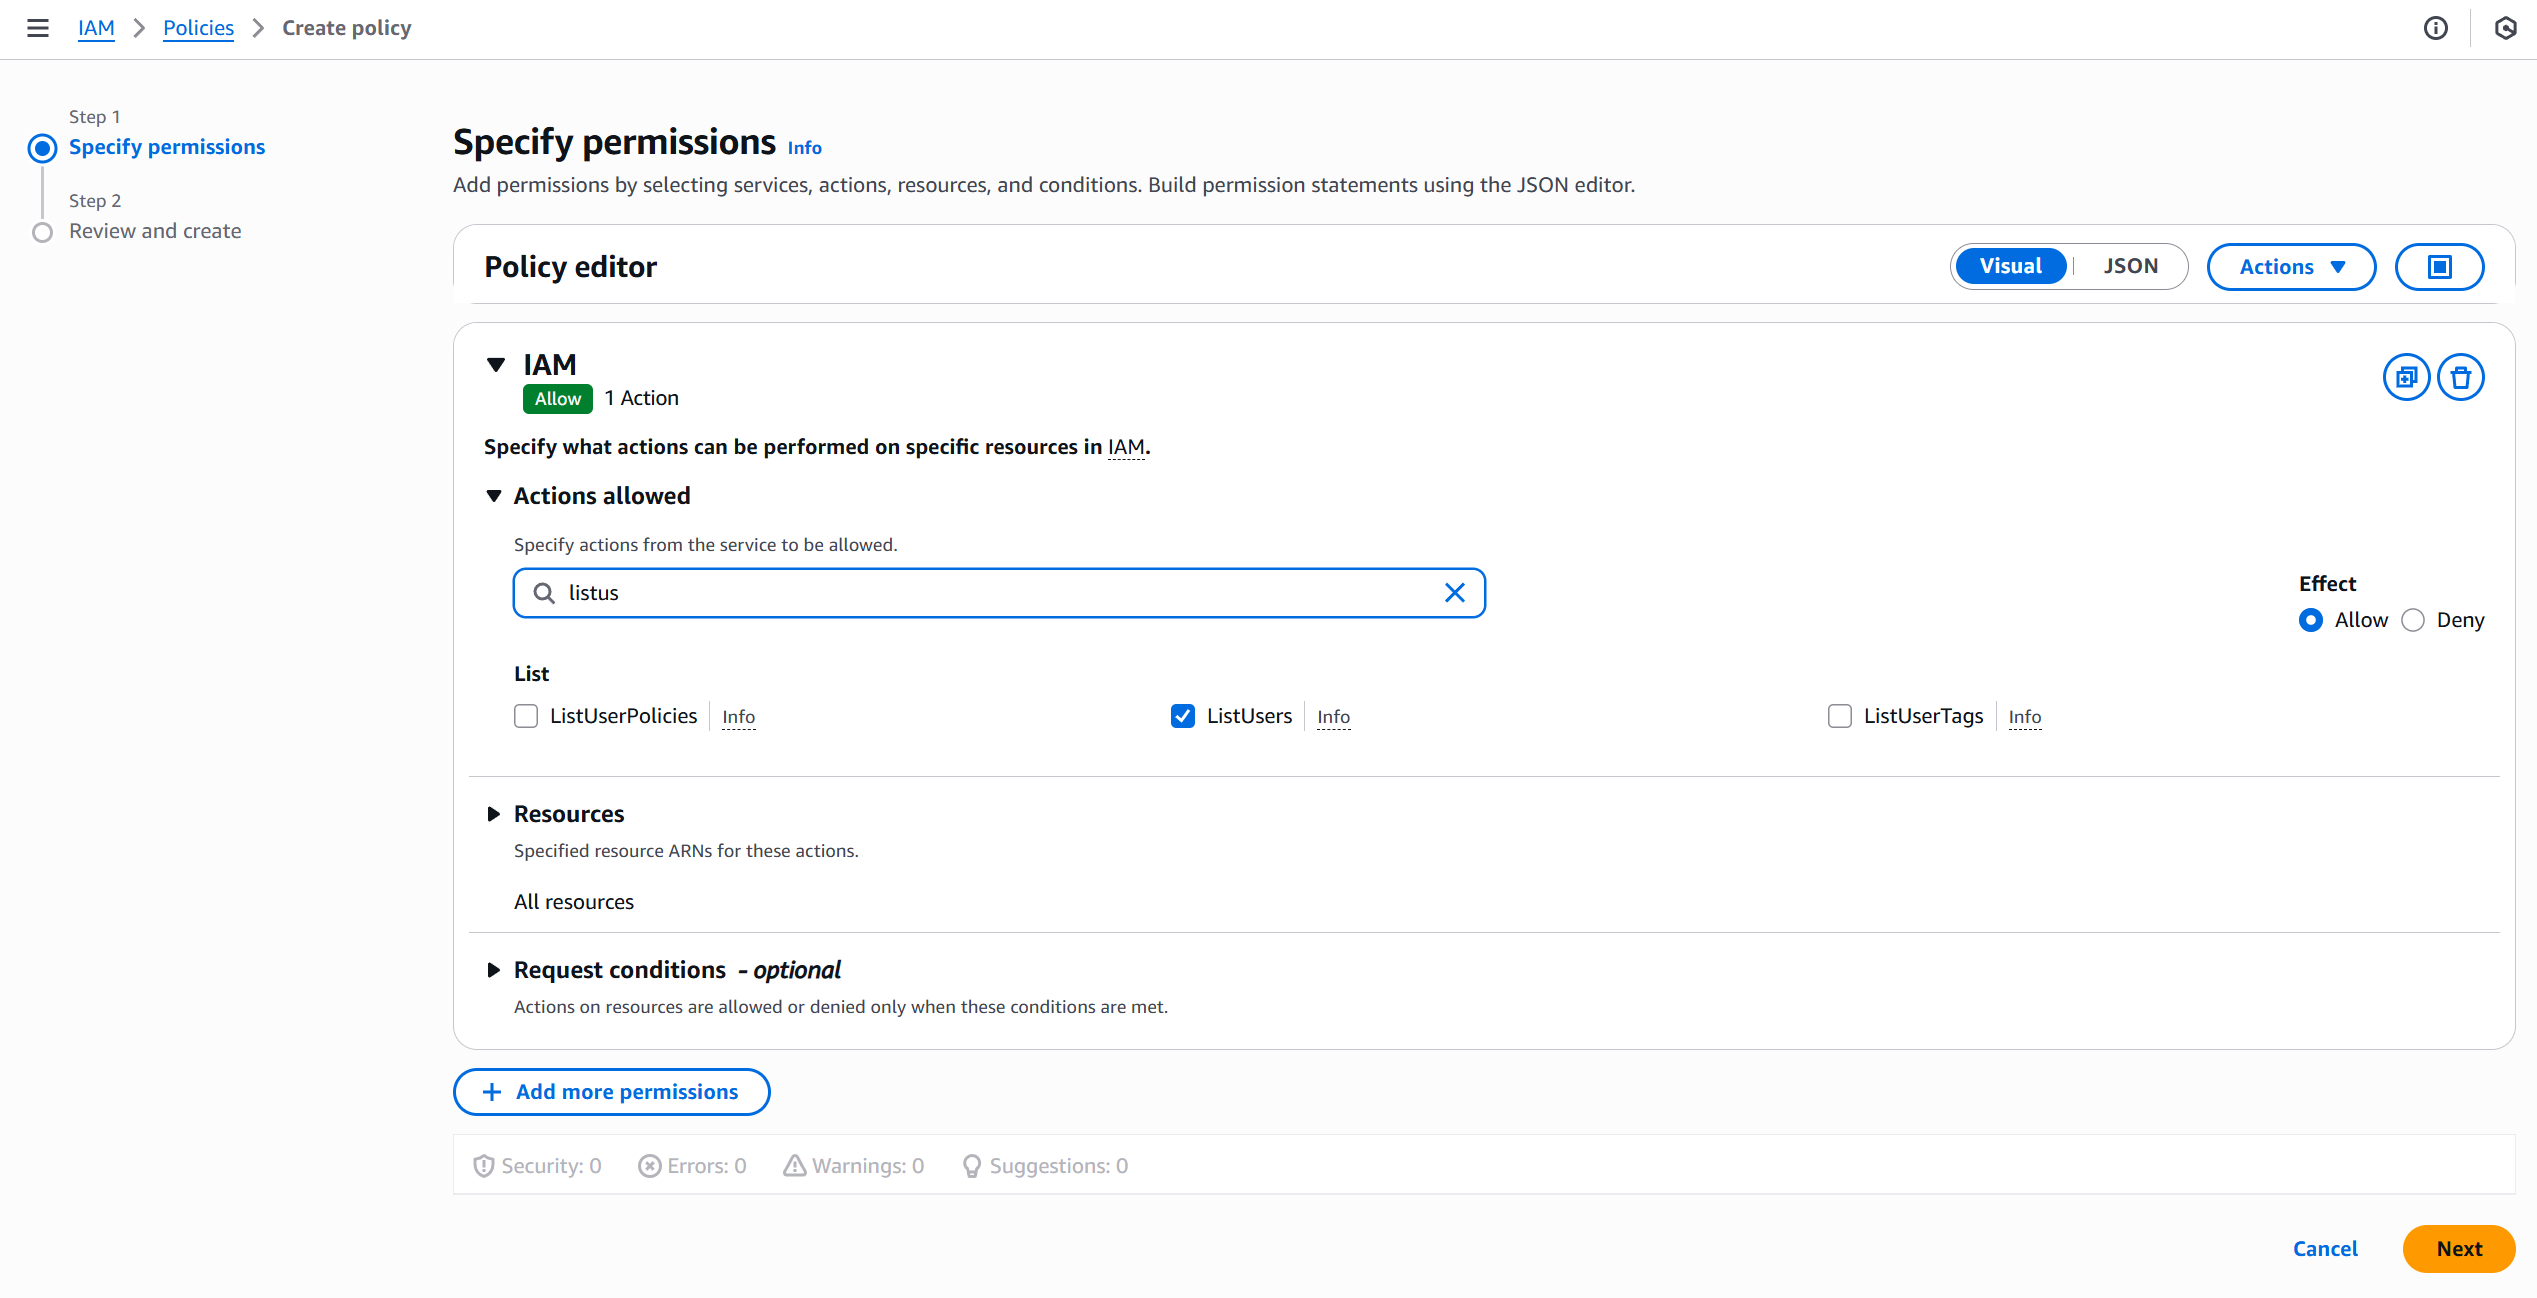The height and width of the screenshot is (1298, 2537).
Task: Click the duplicate statement icon
Action: [x=2406, y=377]
